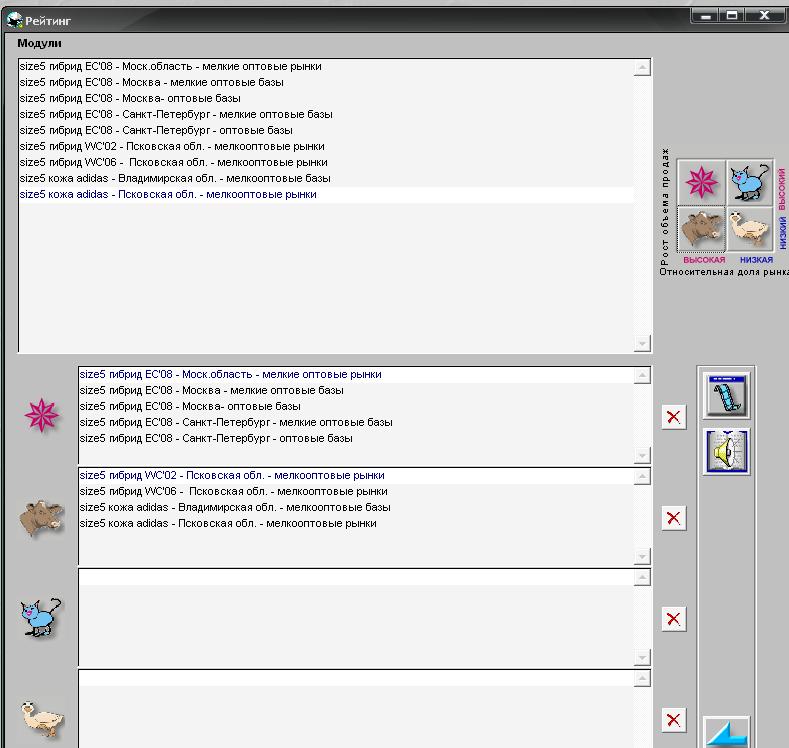Select 'WC'06 - Псковская обл.' in cow list
The height and width of the screenshot is (748, 789).
[x=356, y=491]
